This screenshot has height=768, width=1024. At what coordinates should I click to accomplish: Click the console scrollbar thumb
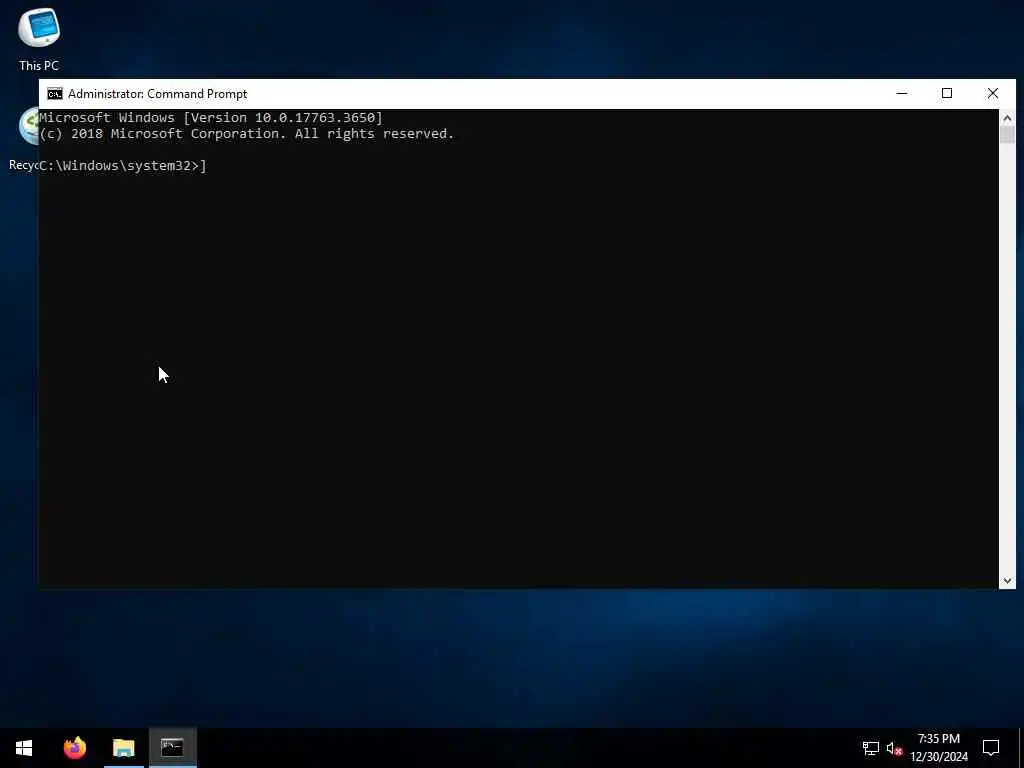(x=1007, y=135)
